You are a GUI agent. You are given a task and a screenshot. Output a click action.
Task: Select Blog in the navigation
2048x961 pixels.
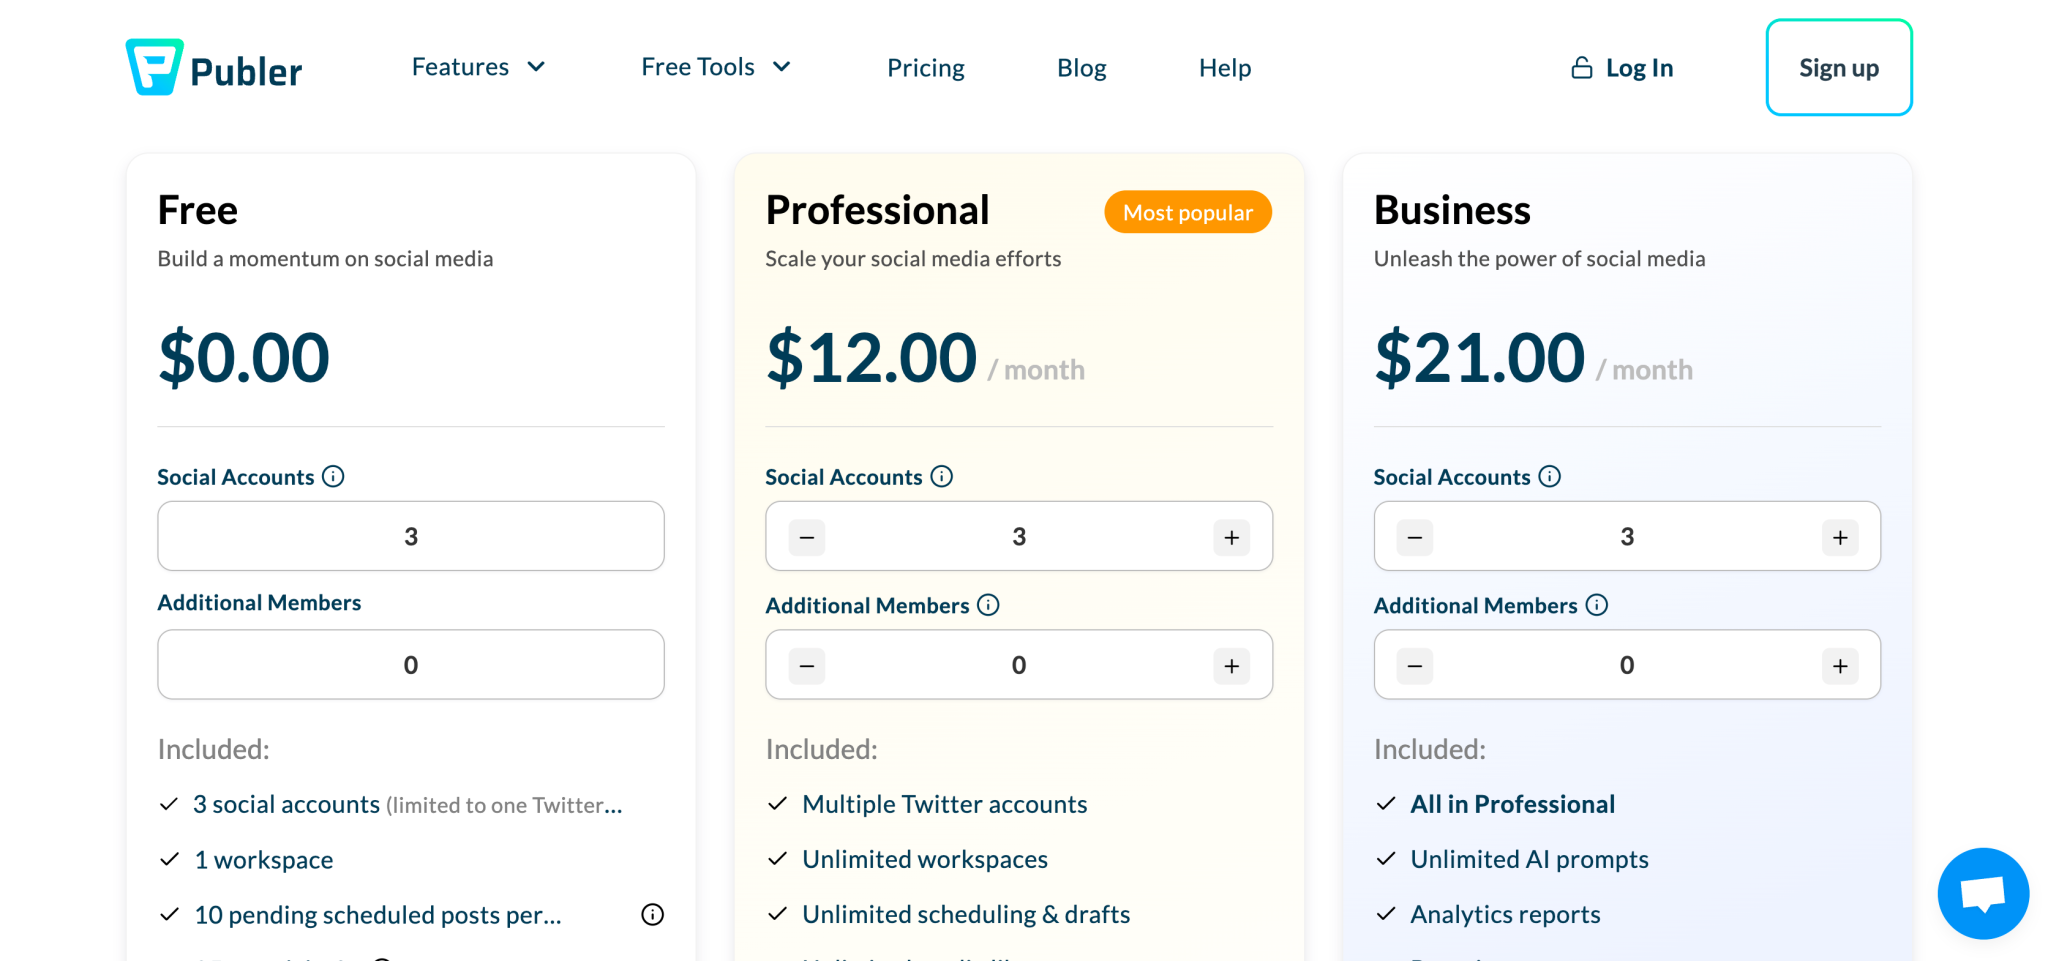pyautogui.click(x=1081, y=68)
